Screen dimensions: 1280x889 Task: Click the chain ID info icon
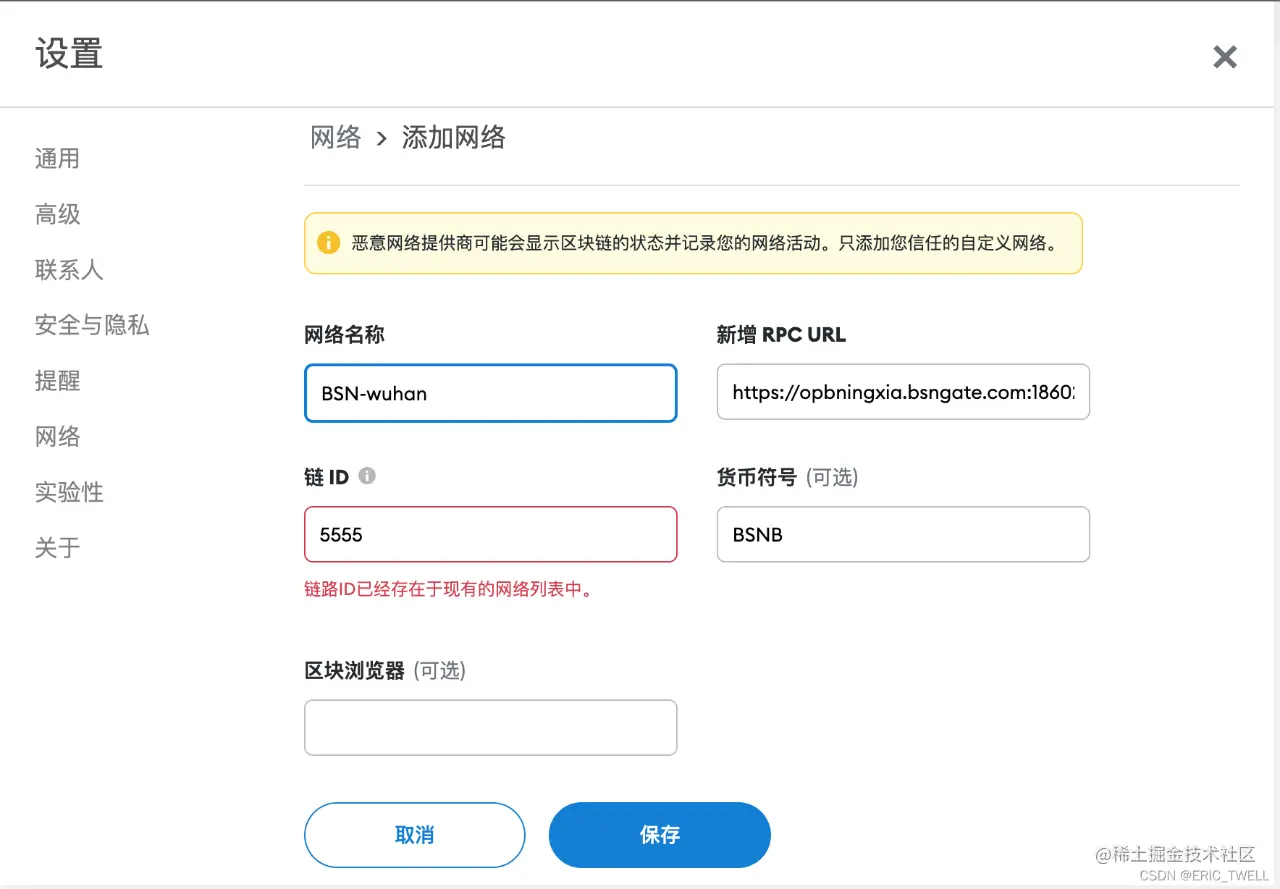click(x=367, y=476)
